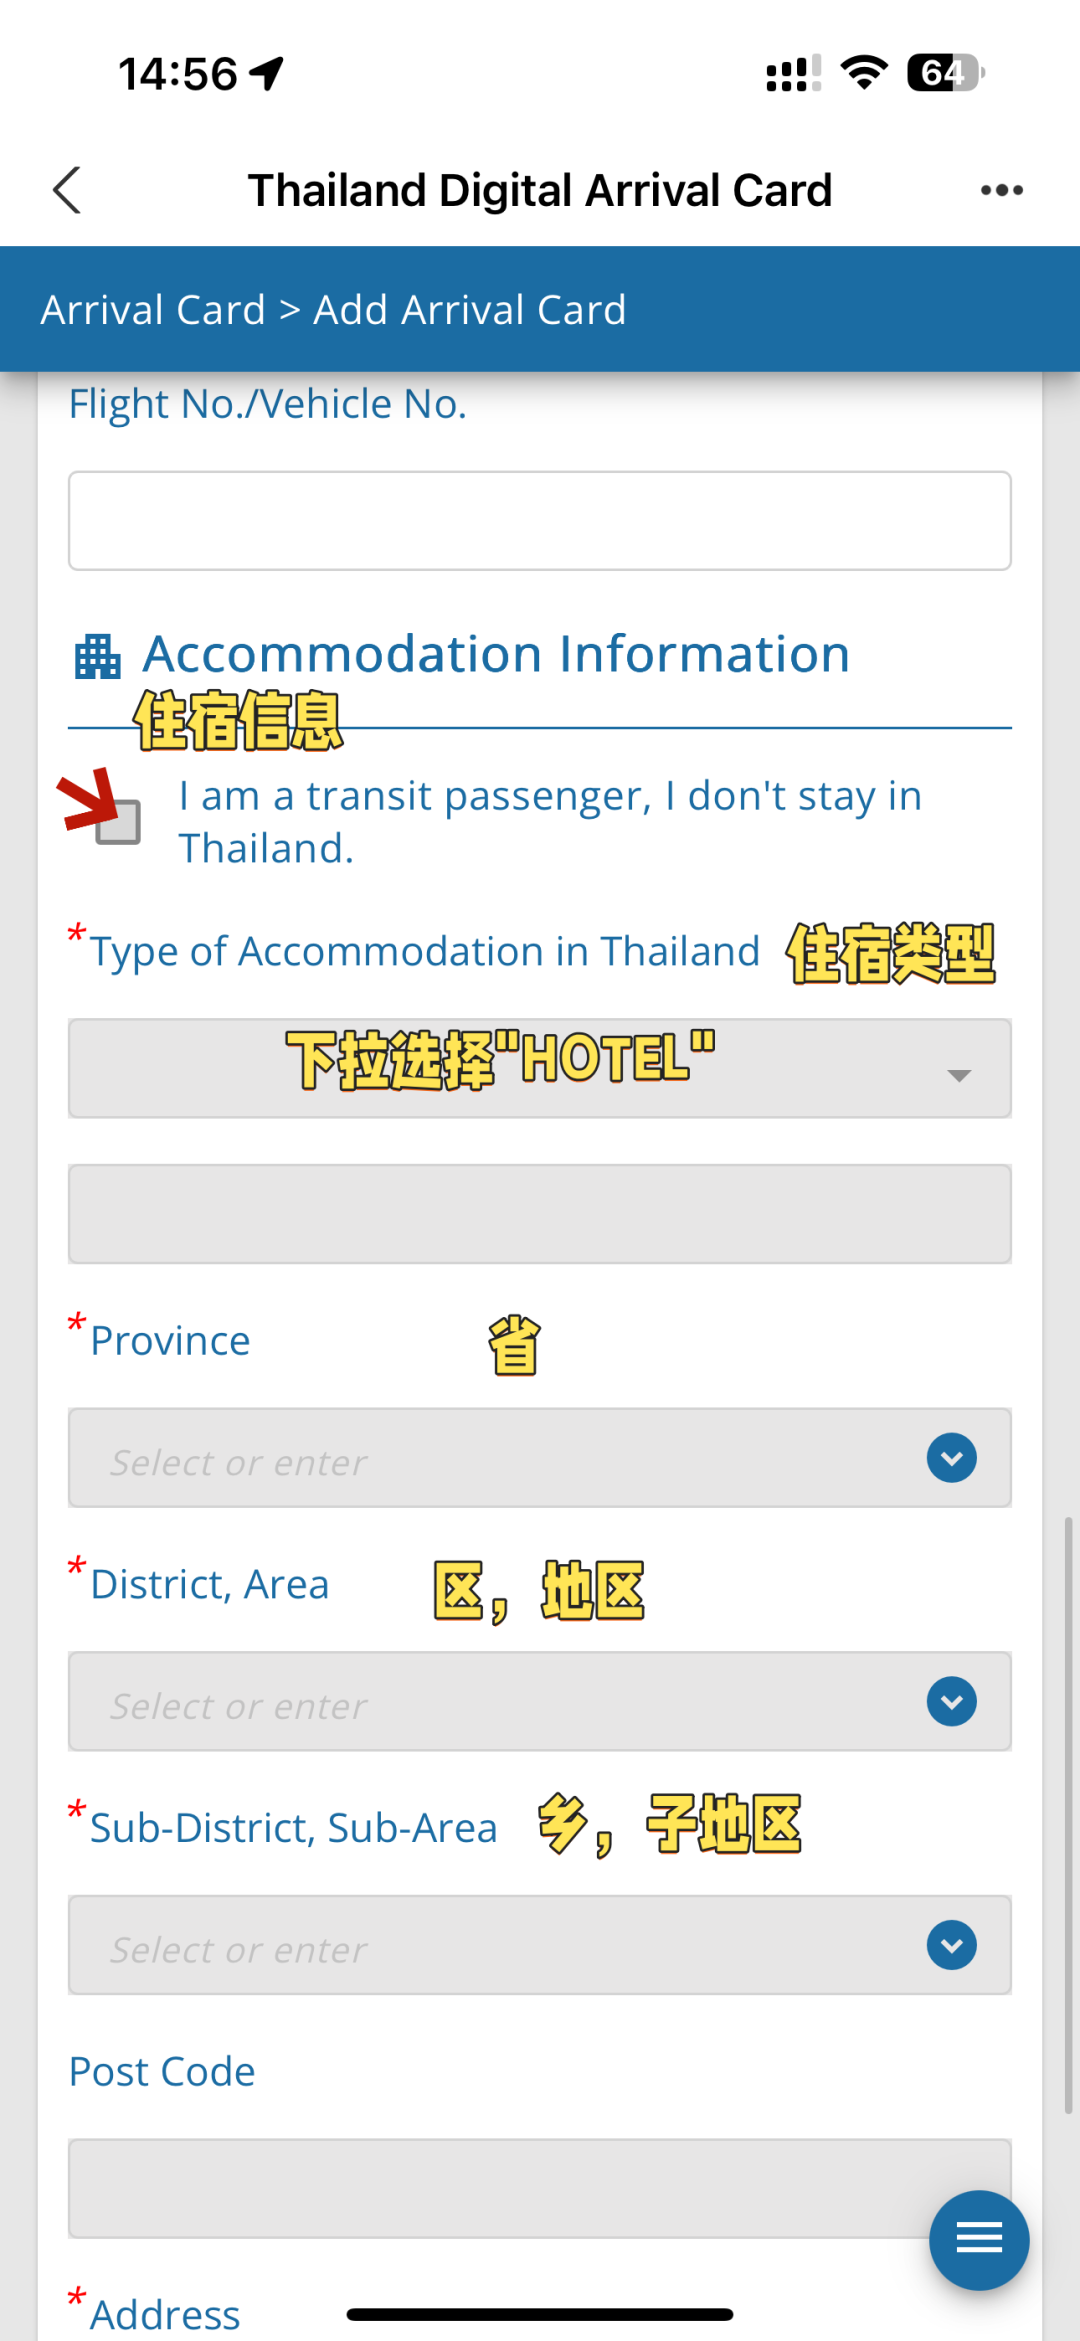Check the transit passenger checkbox
The height and width of the screenshot is (2341, 1080).
[x=118, y=822]
